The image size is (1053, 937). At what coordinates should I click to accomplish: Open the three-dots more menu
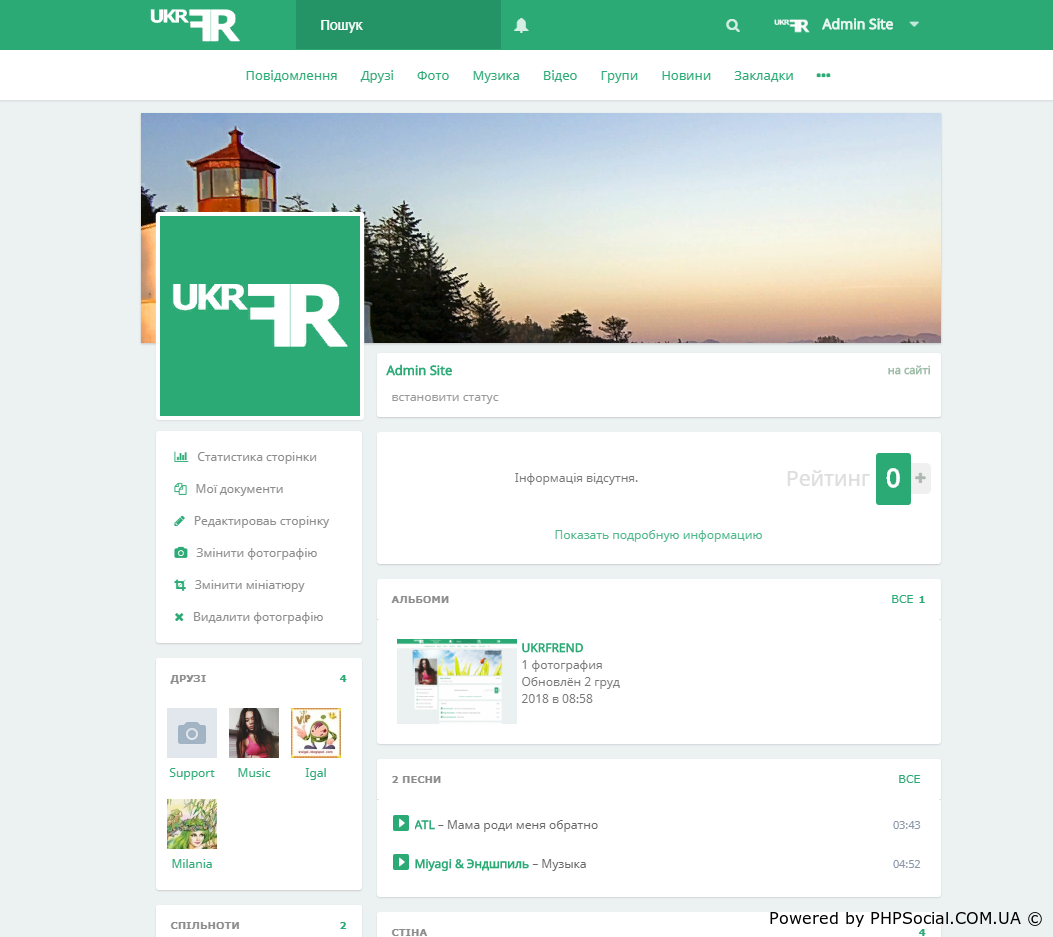tap(823, 75)
